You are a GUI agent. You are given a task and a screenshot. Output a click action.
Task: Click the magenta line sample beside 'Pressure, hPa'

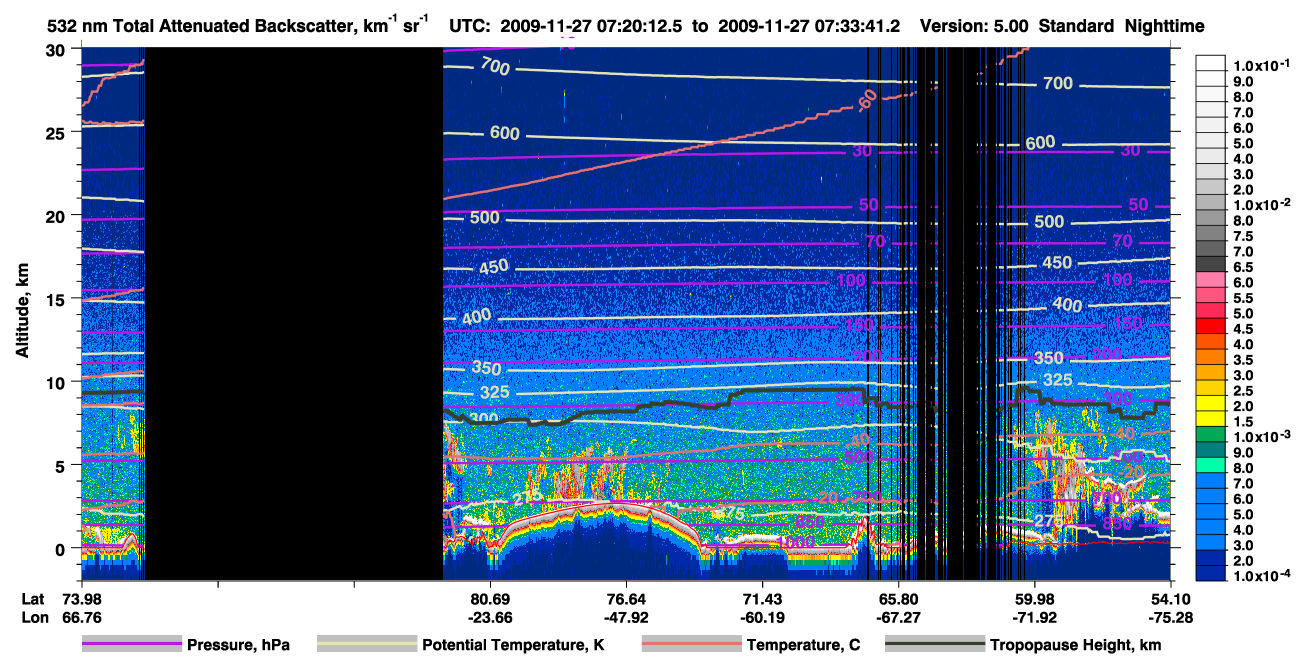pyautogui.click(x=131, y=645)
